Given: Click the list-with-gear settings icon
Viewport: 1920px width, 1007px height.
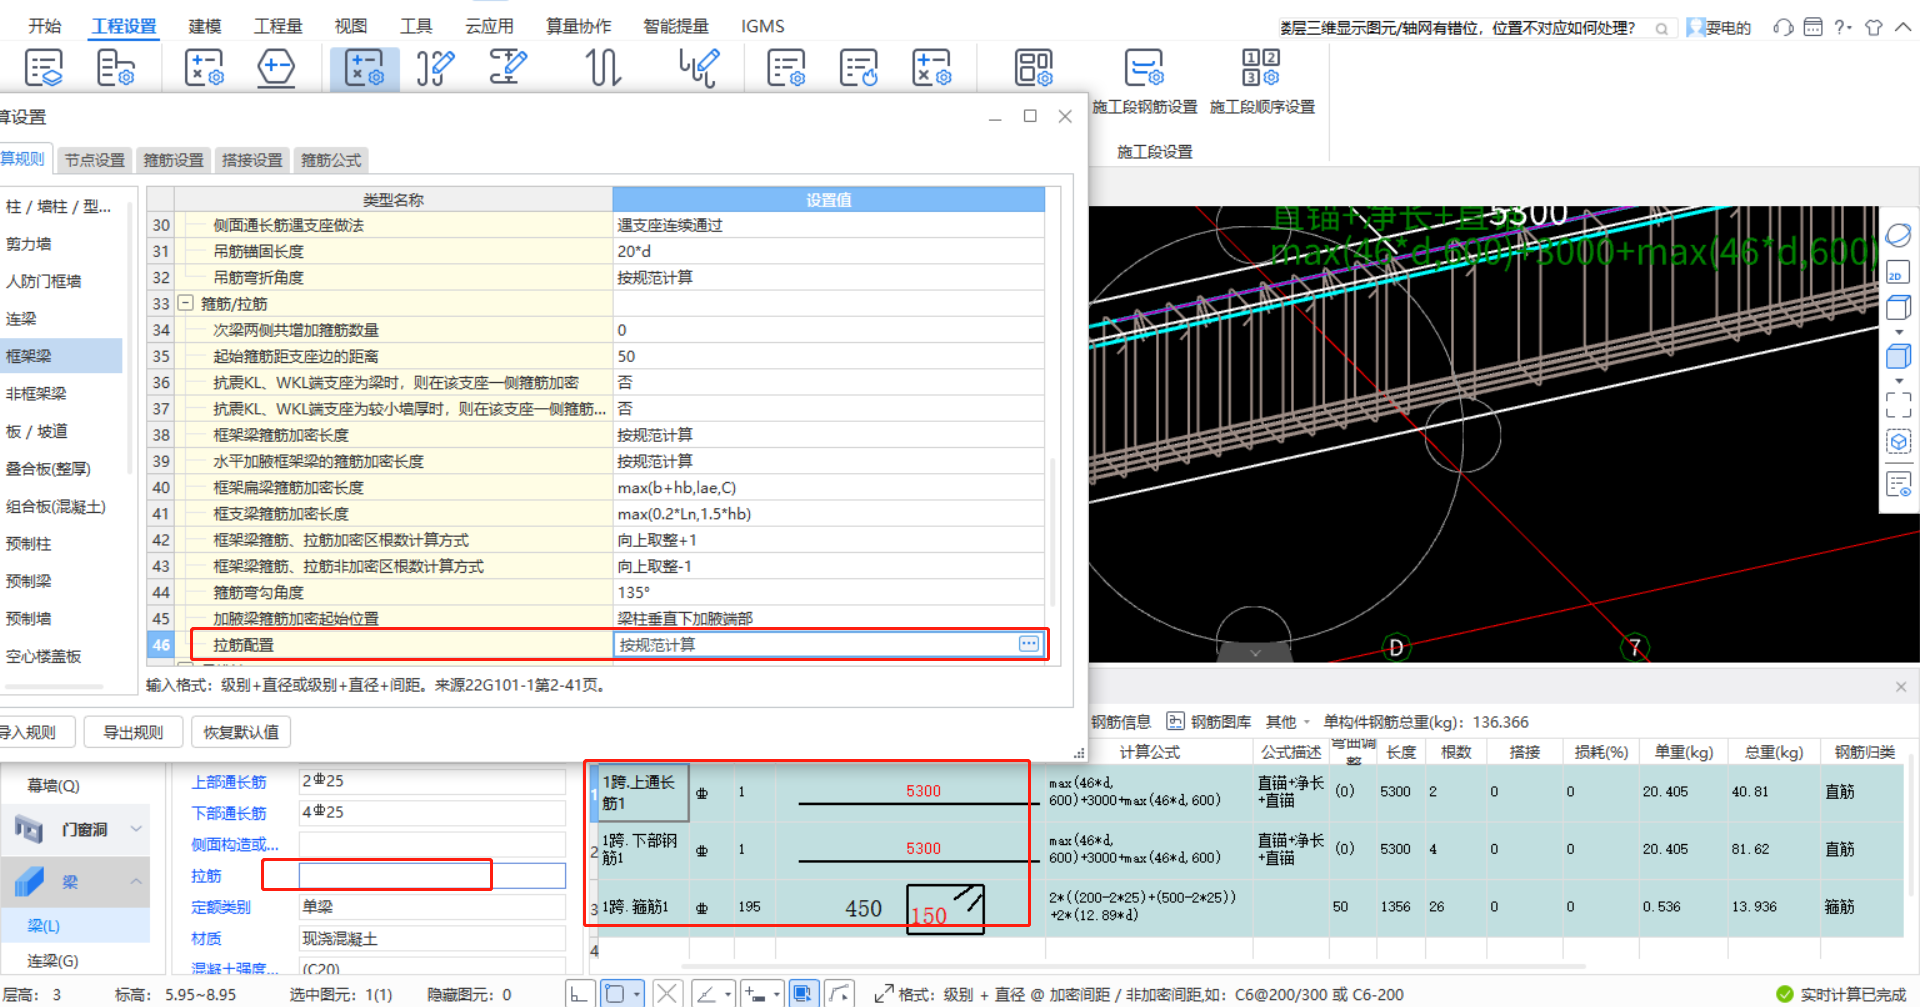Looking at the screenshot, I should tap(786, 68).
